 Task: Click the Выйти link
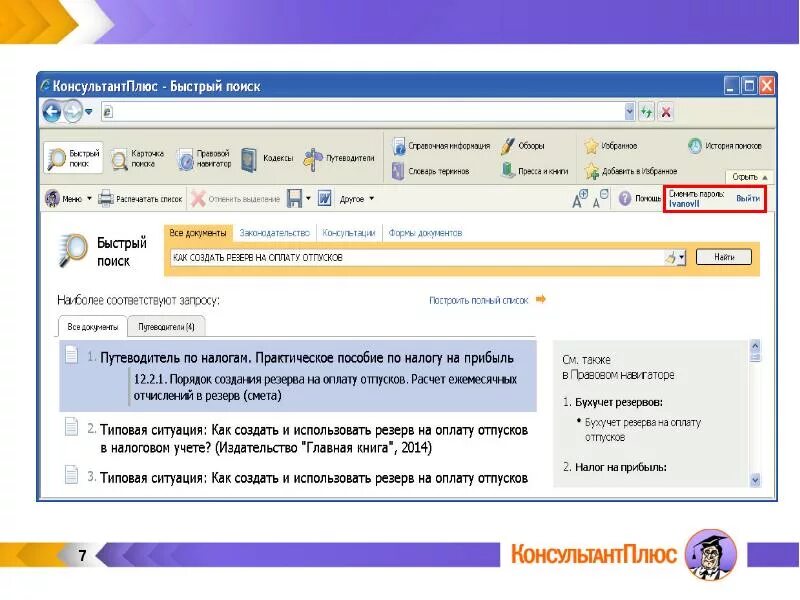pos(748,198)
